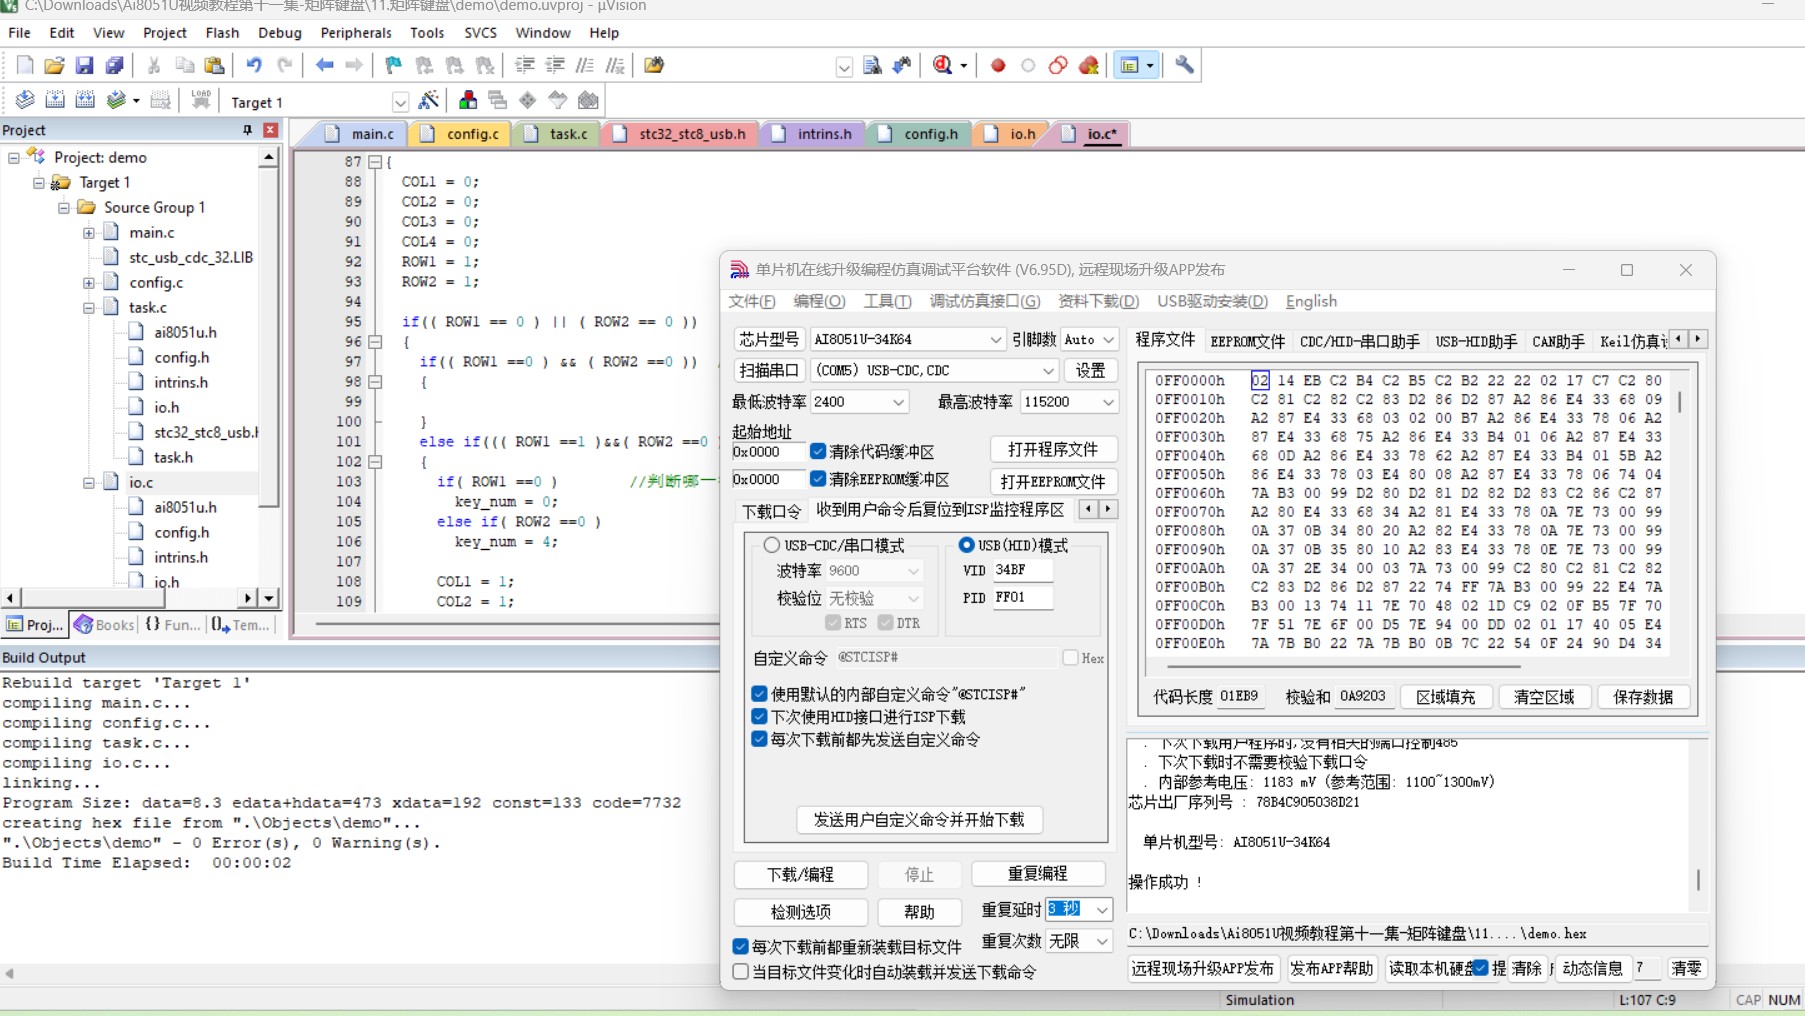Click the save data (保存数据) button

pyautogui.click(x=1643, y=697)
